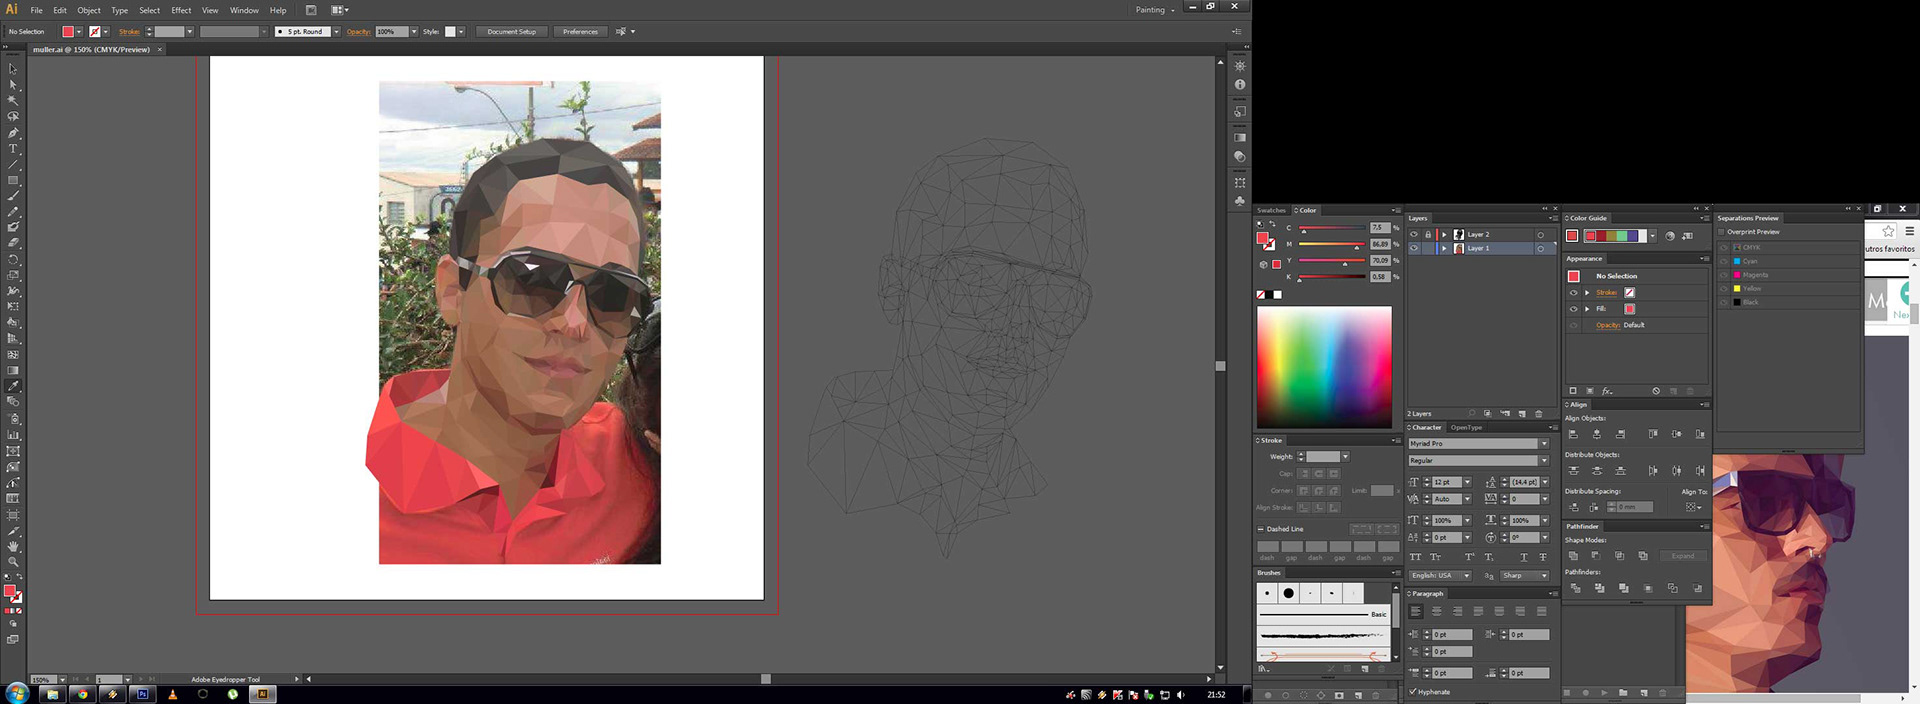Select the Pen tool
Screen dimensions: 1920x704
(13, 133)
